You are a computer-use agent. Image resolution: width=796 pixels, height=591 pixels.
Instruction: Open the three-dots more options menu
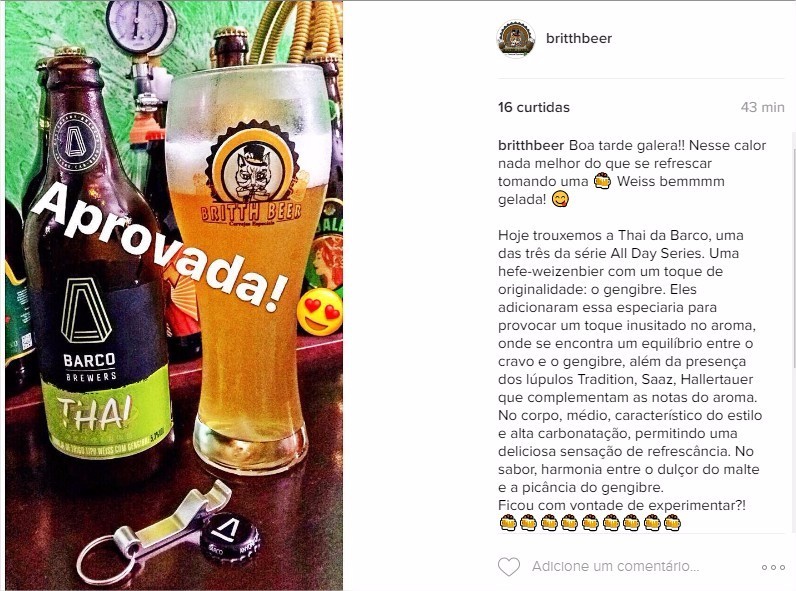point(773,567)
